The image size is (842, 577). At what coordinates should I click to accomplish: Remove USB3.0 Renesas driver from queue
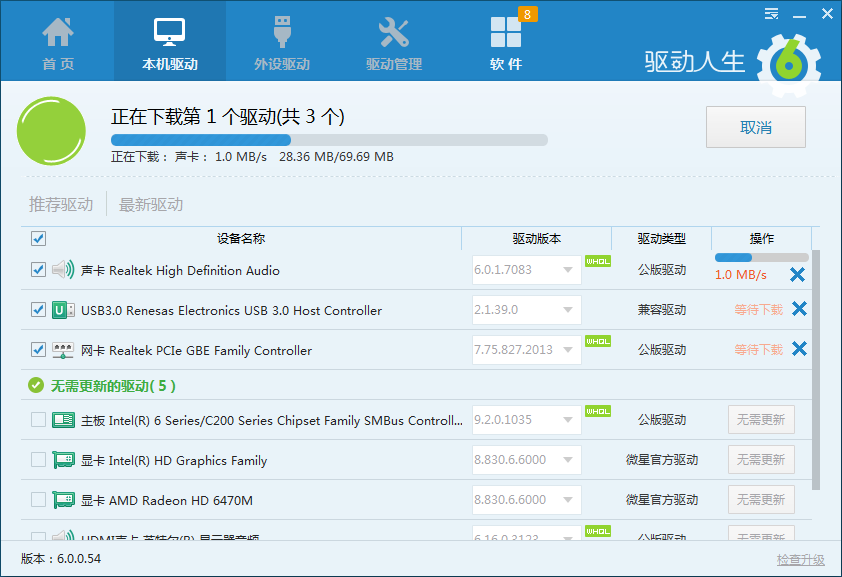point(798,309)
